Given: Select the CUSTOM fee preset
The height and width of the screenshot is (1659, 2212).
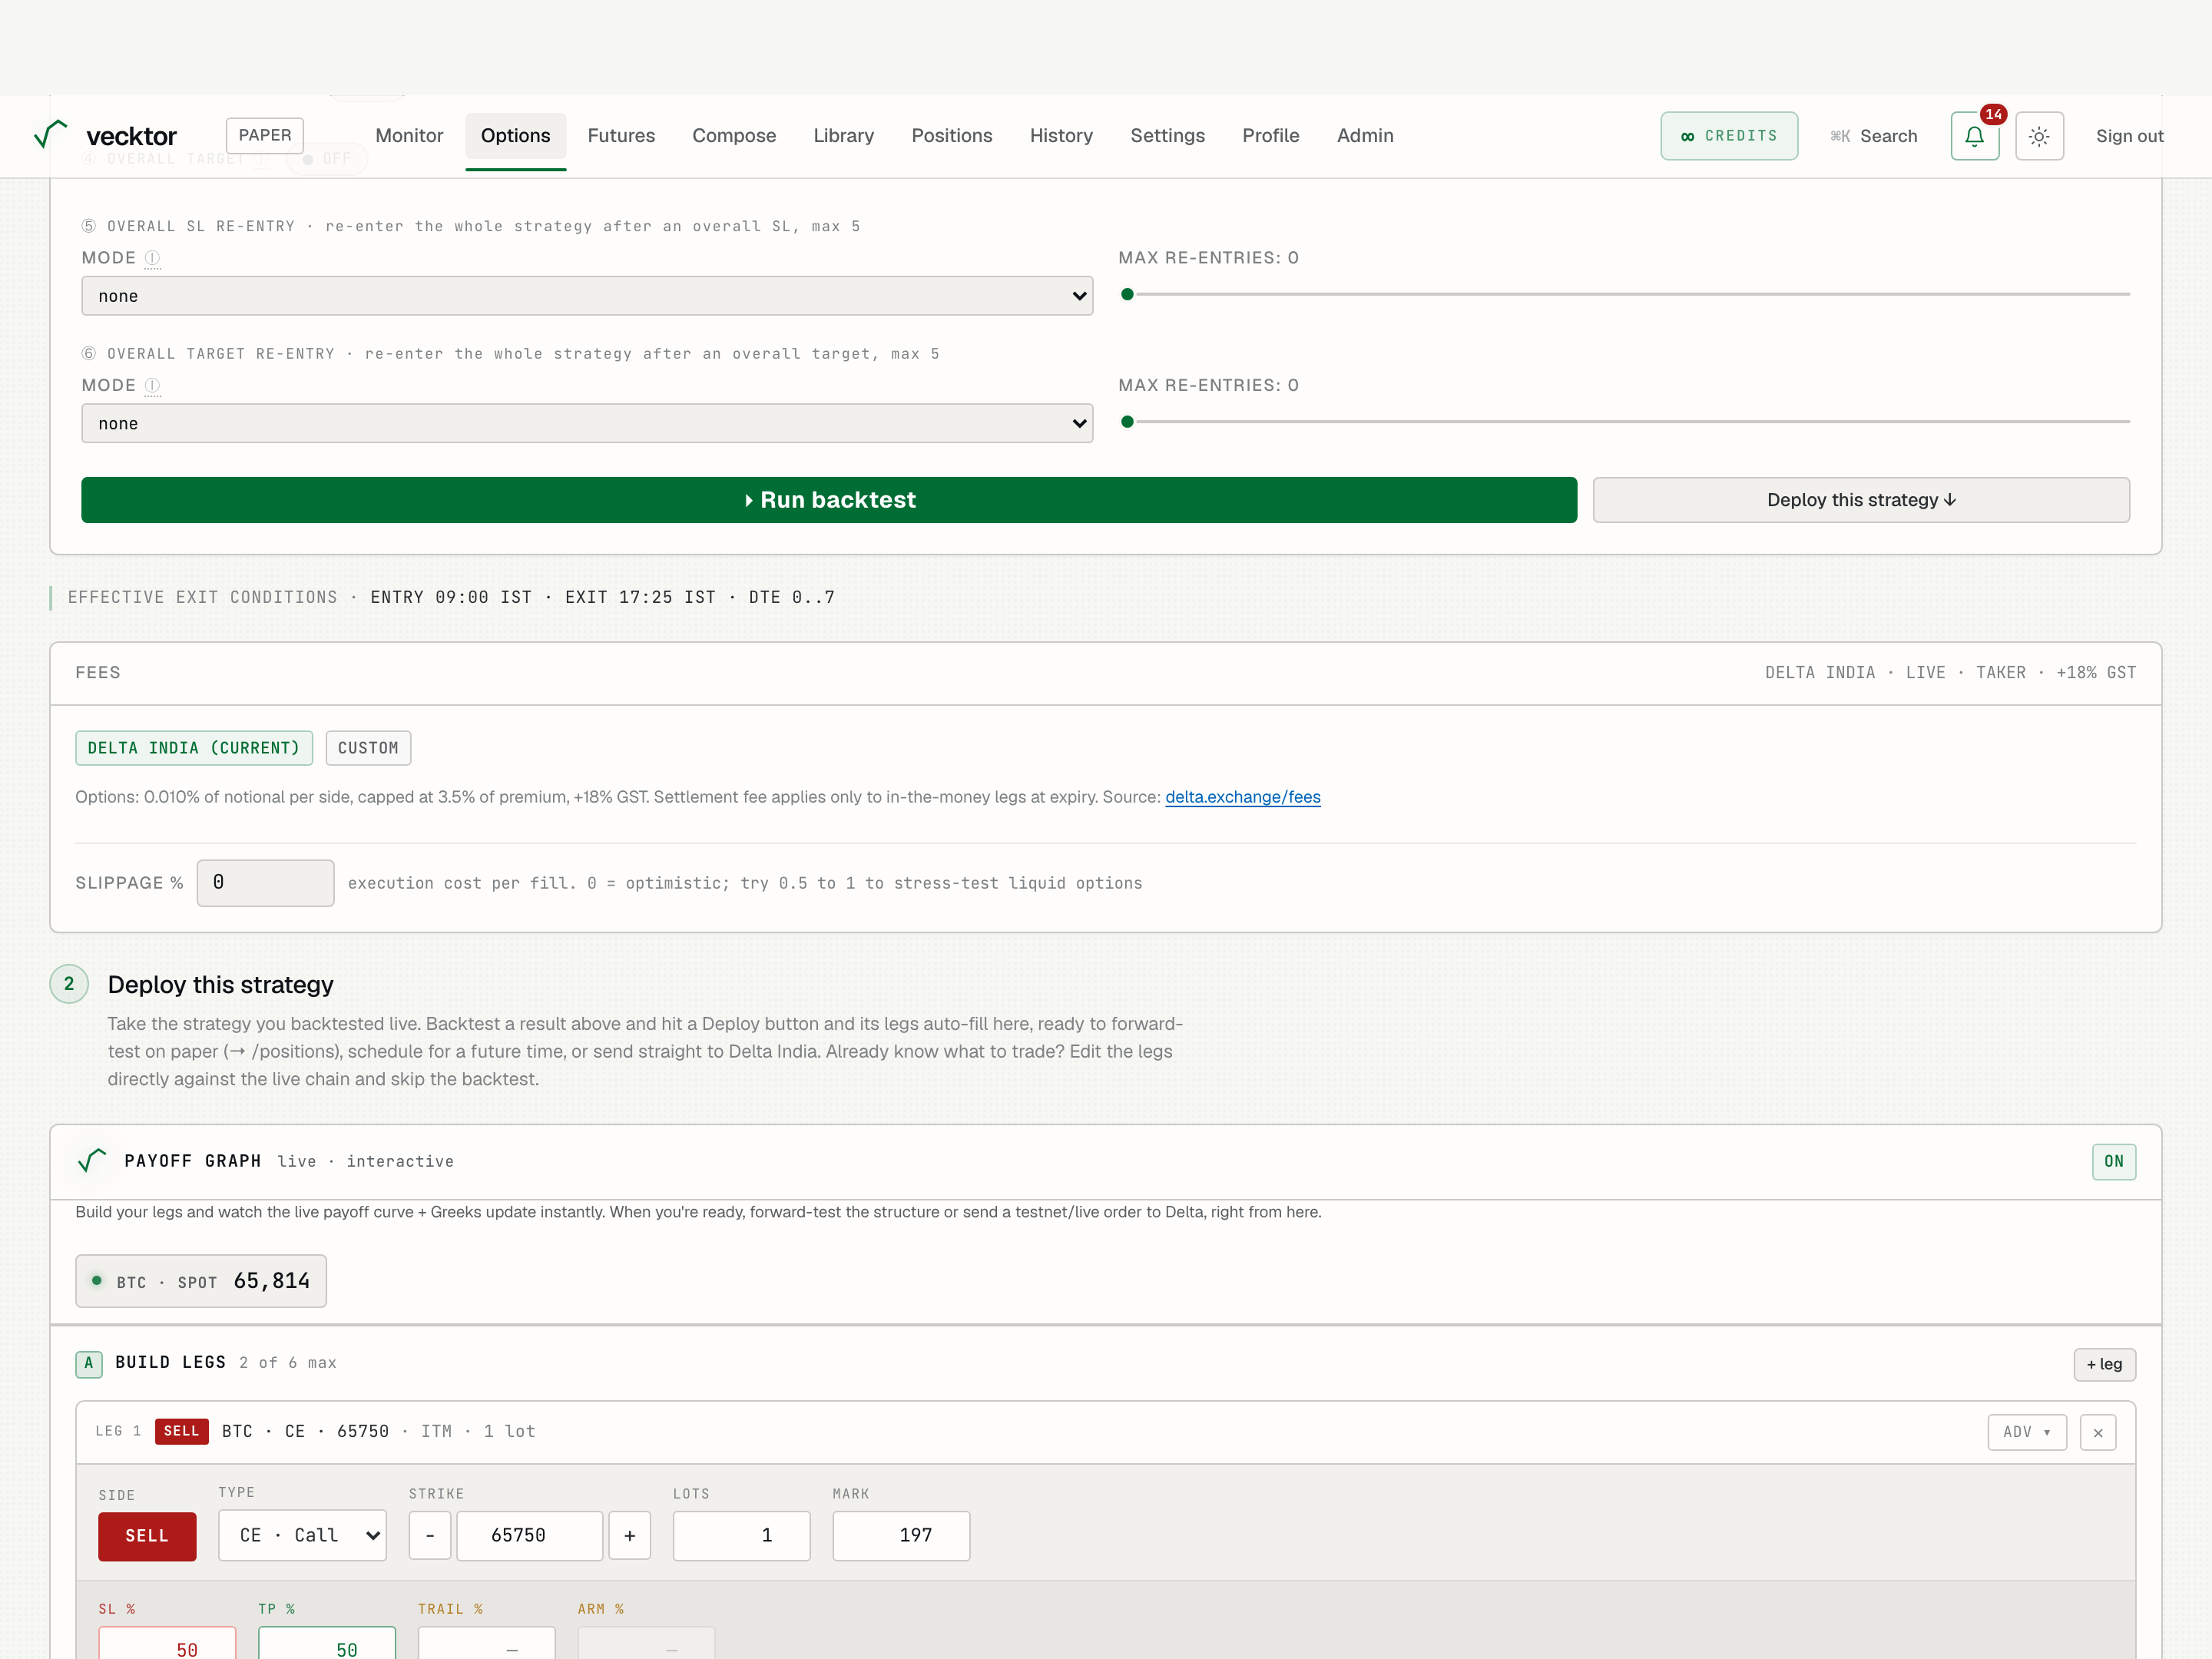Looking at the screenshot, I should pos(368,748).
